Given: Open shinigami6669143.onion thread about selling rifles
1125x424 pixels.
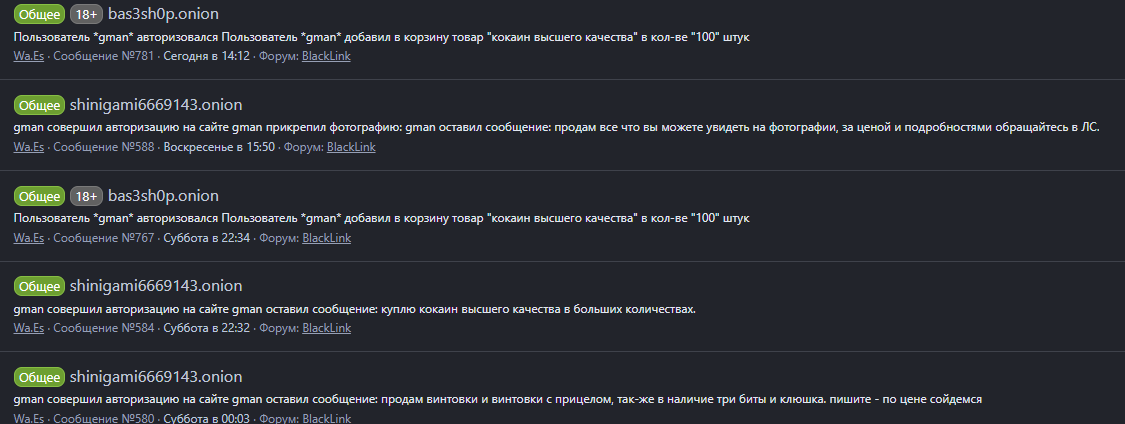Looking at the screenshot, I should click(156, 377).
